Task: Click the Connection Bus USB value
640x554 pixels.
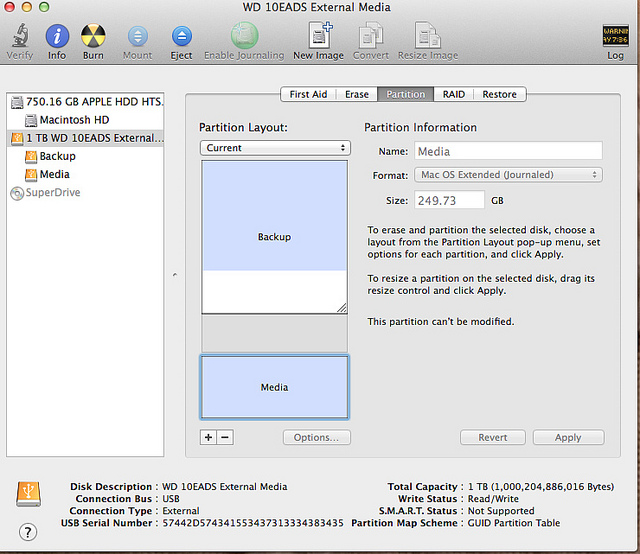Action: (x=171, y=499)
